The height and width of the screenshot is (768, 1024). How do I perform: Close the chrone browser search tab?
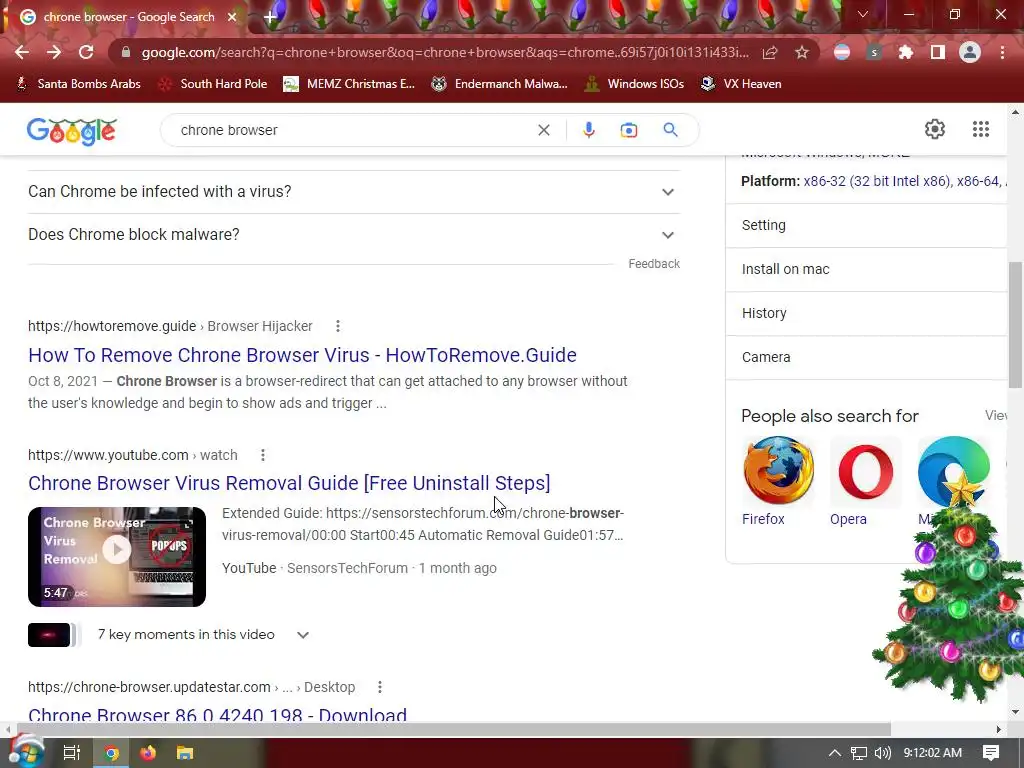coord(232,17)
